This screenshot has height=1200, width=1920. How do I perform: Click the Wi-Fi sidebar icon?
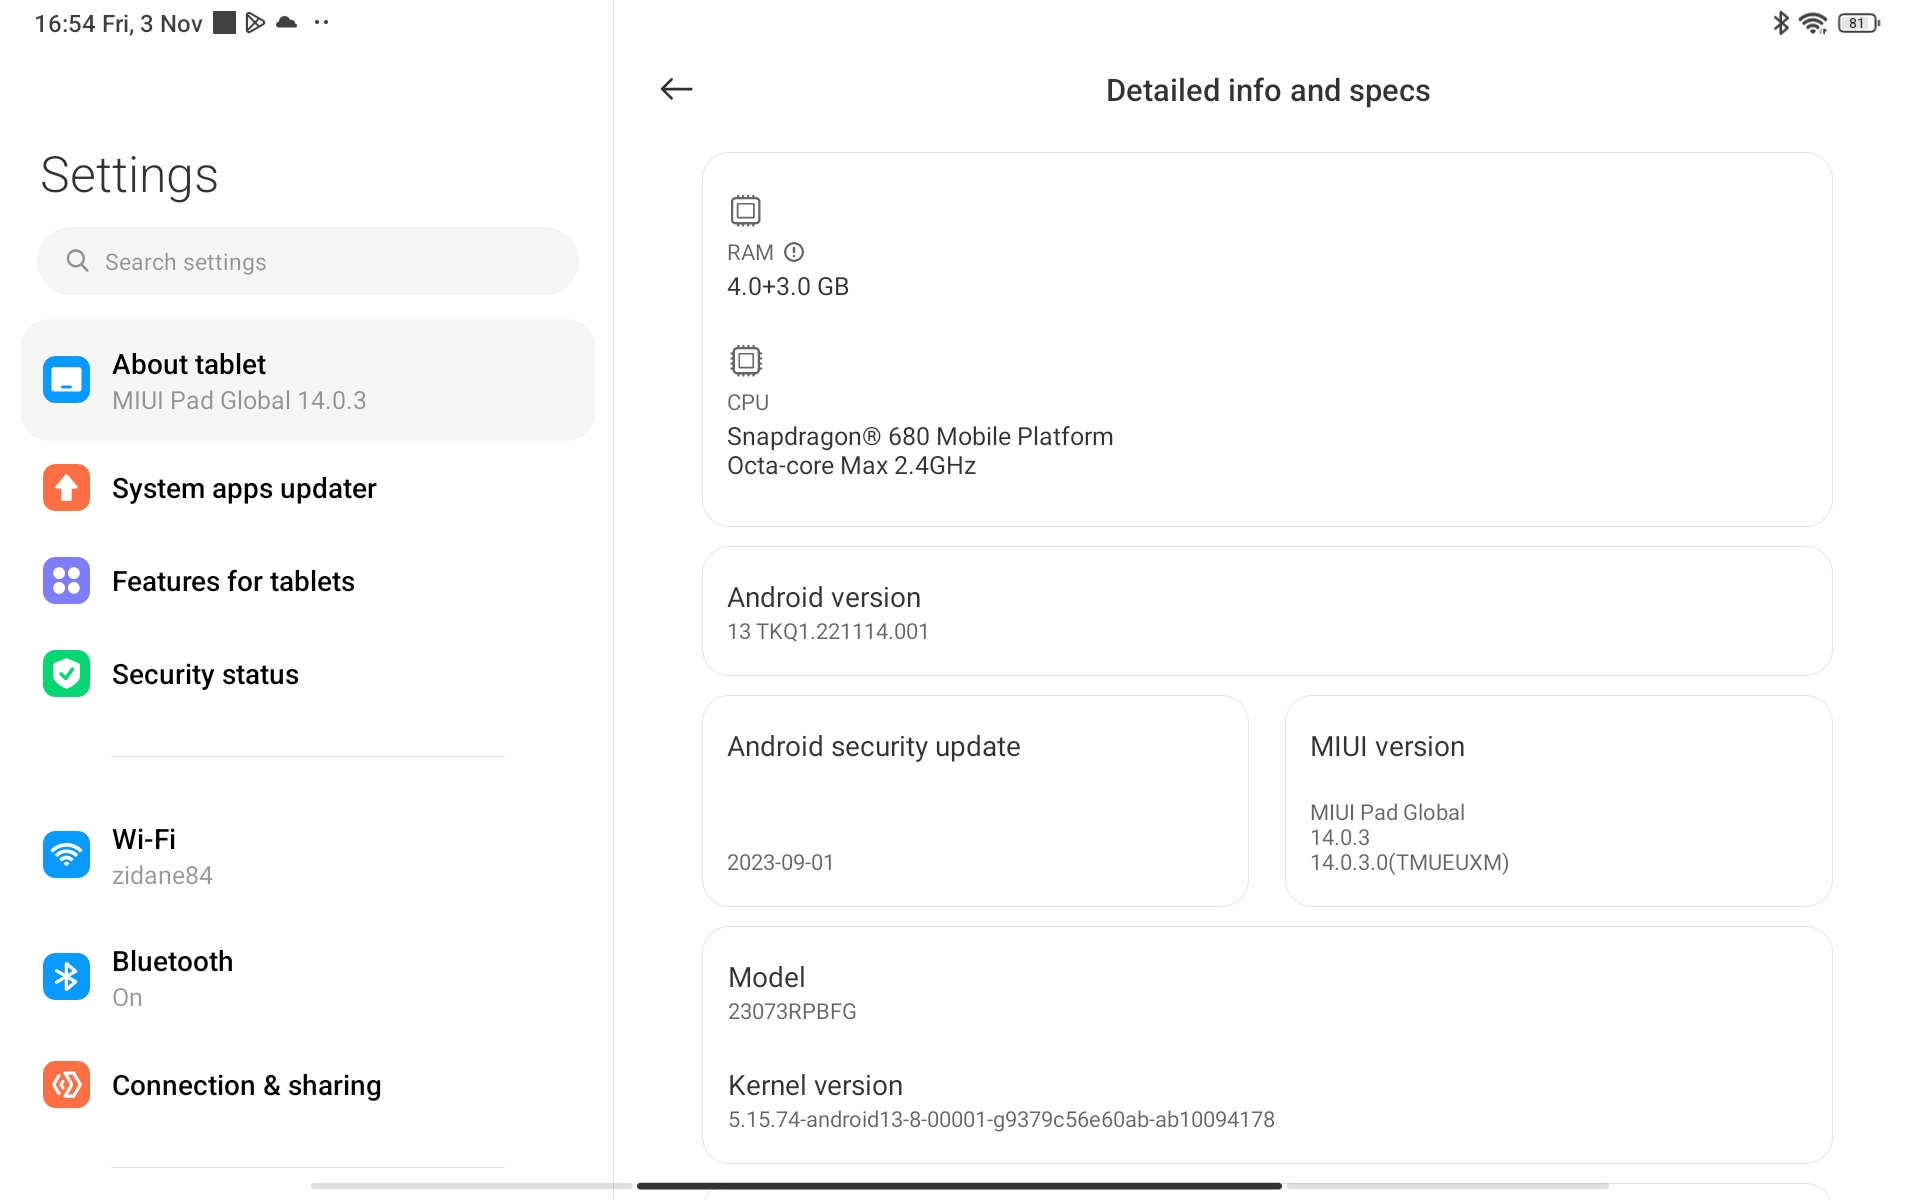[x=66, y=855]
